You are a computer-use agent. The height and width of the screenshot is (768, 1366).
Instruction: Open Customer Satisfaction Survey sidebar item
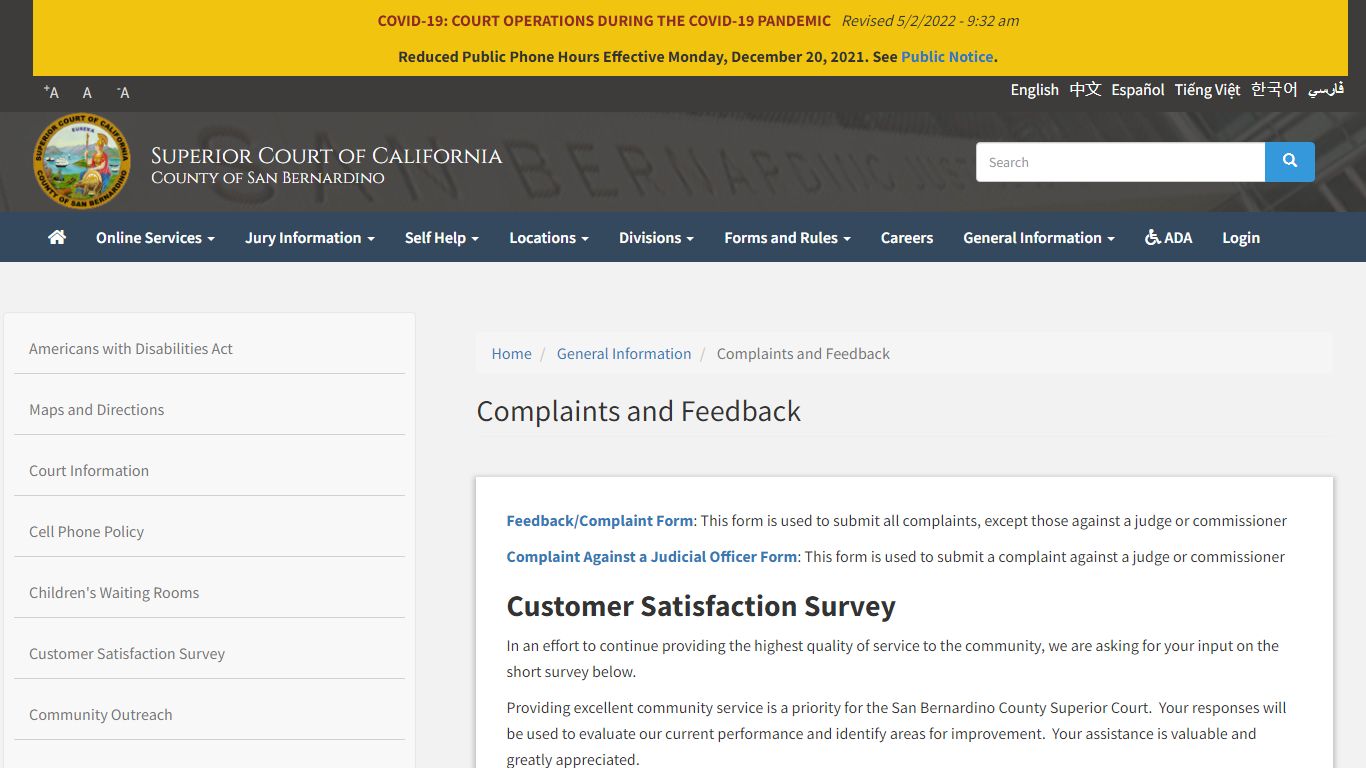tap(209, 653)
